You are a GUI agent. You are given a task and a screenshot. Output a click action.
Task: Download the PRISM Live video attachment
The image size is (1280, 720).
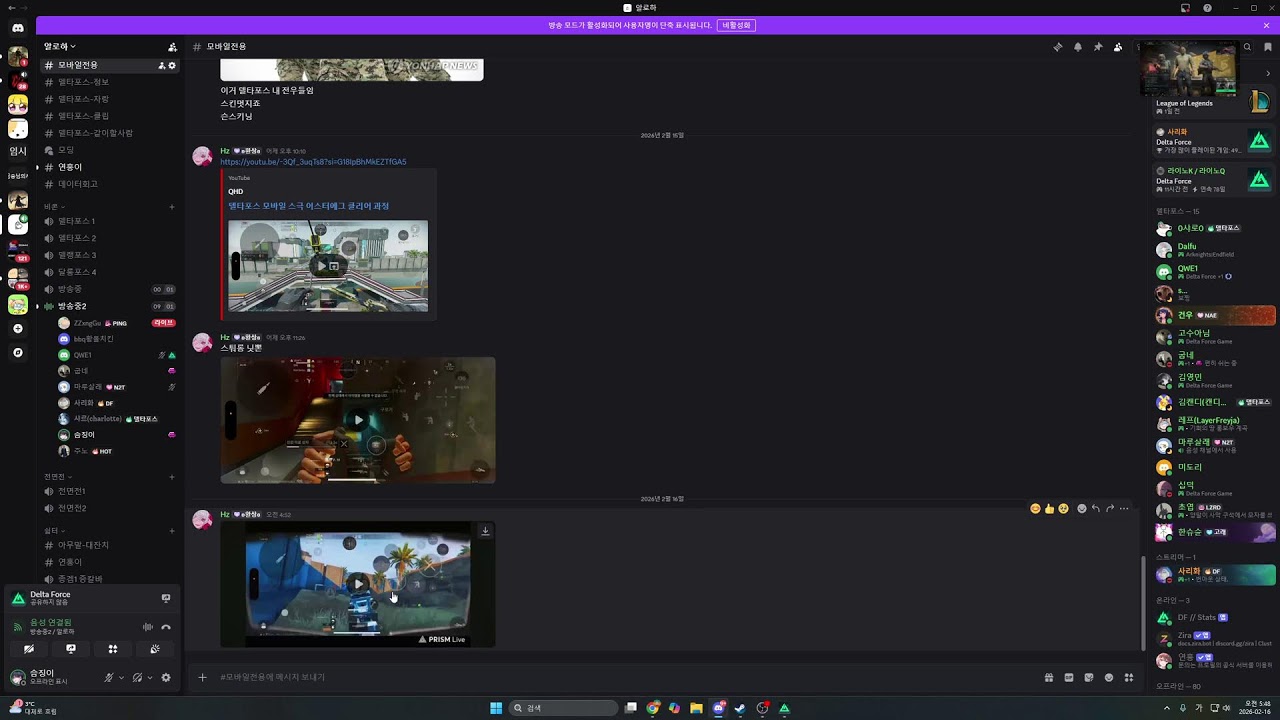[x=485, y=531]
